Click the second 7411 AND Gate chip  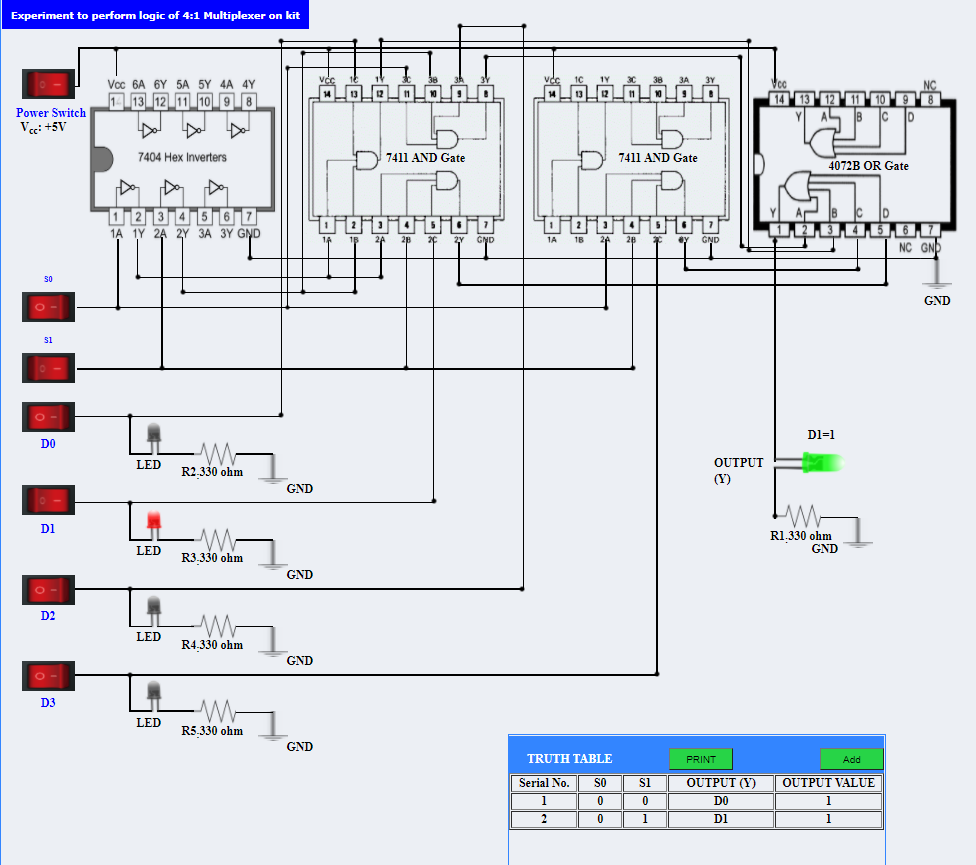point(632,159)
